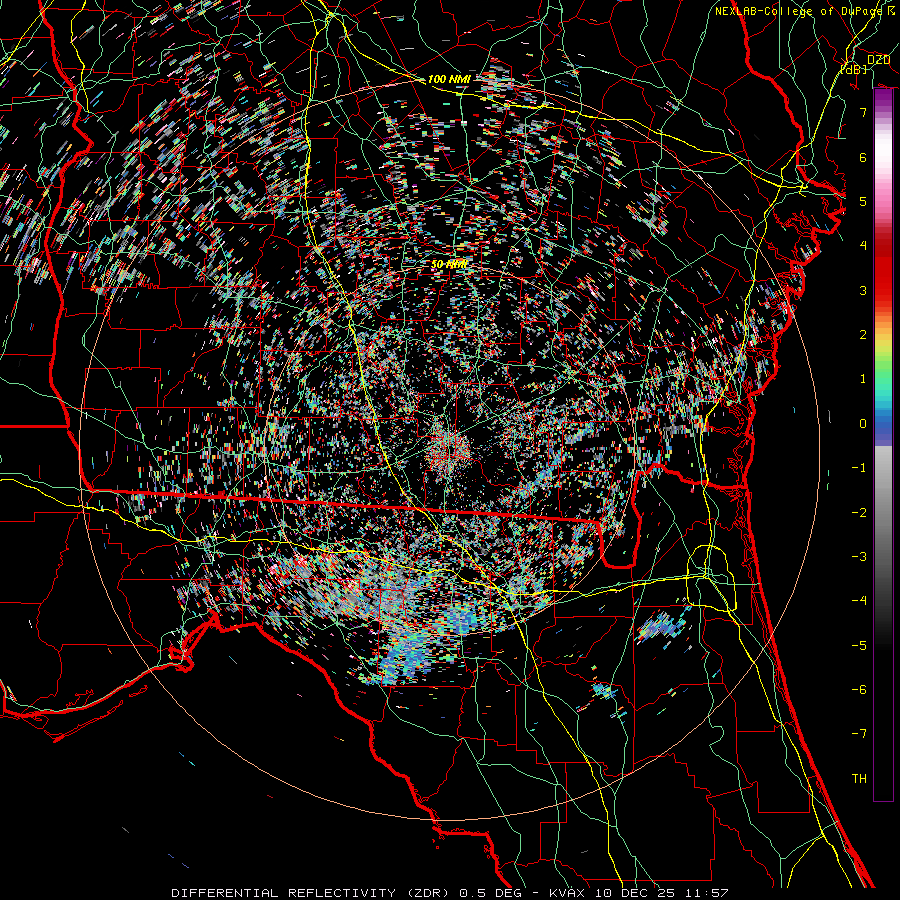Click the -7 dB scale label
900x900 pixels.
click(x=859, y=734)
